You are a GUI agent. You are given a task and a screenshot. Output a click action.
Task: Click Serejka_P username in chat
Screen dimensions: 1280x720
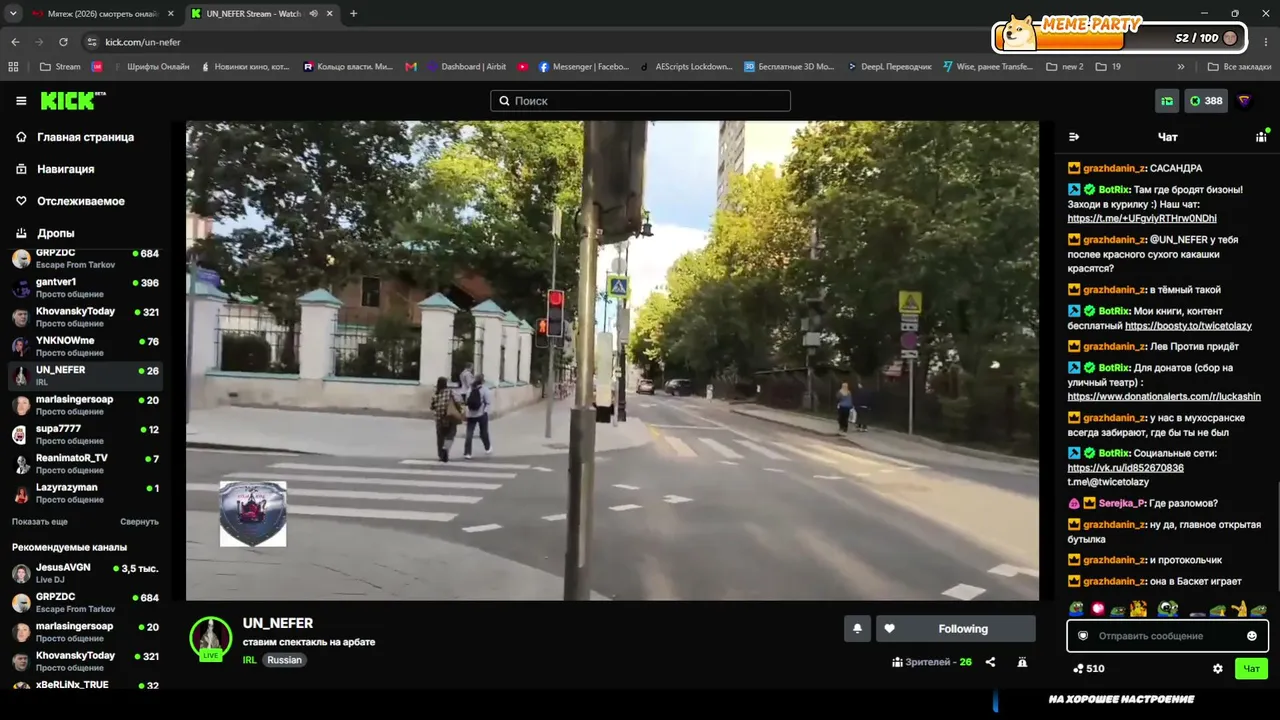click(1122, 503)
